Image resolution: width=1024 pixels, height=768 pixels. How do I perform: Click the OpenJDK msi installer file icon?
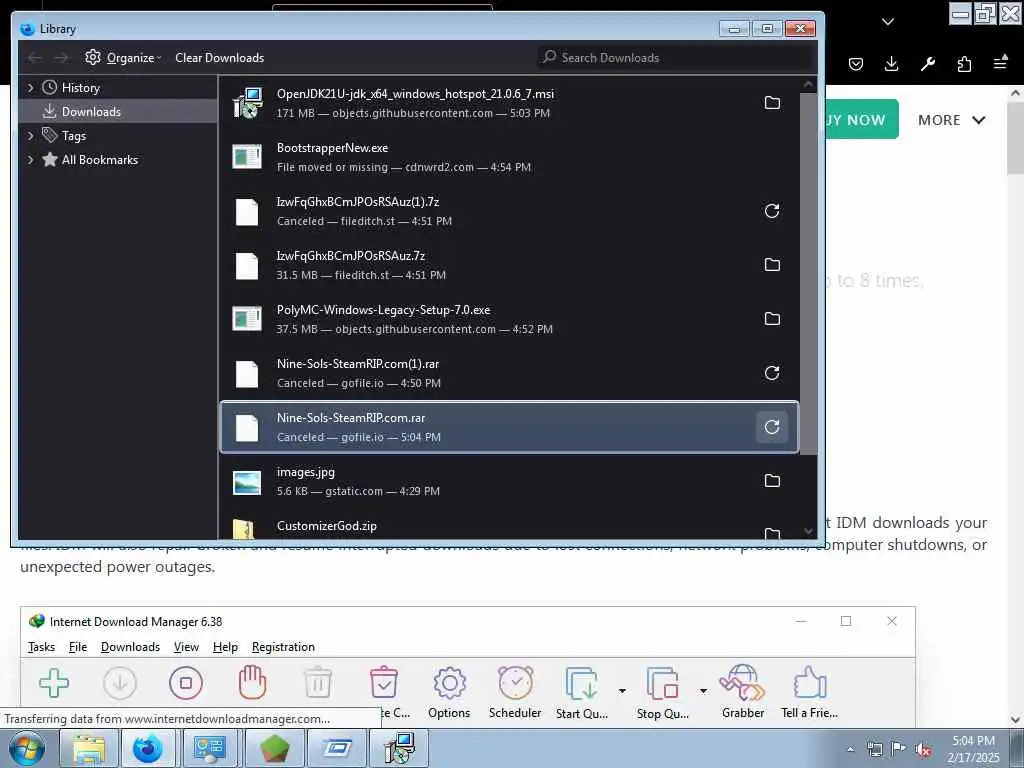[x=248, y=103]
